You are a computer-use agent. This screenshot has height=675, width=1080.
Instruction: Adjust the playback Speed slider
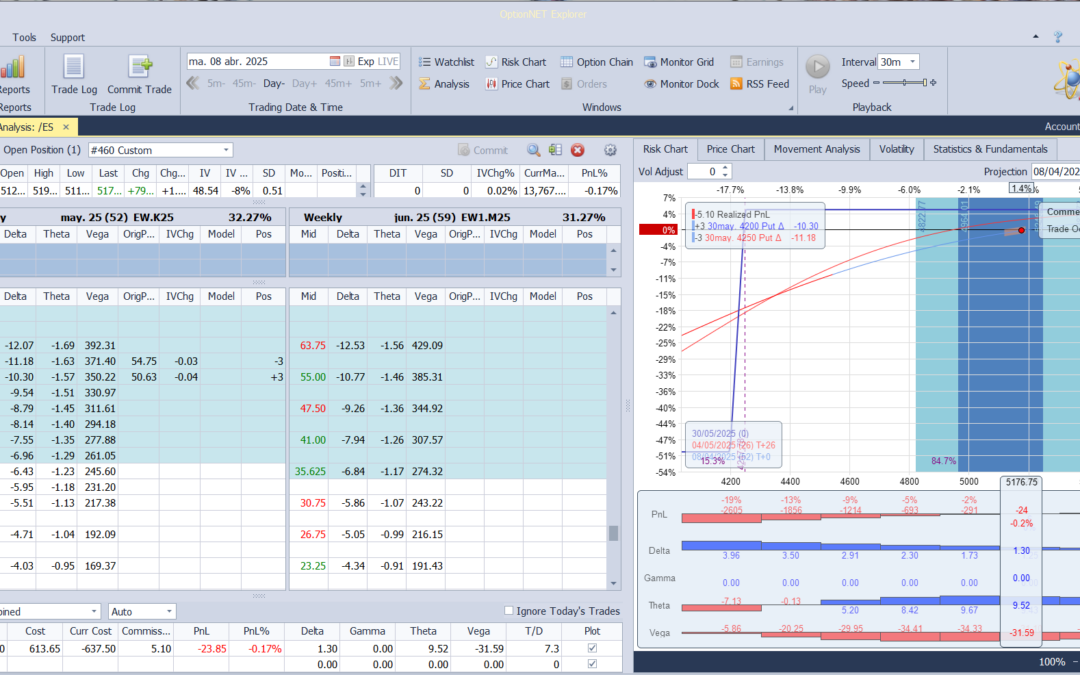tap(904, 83)
